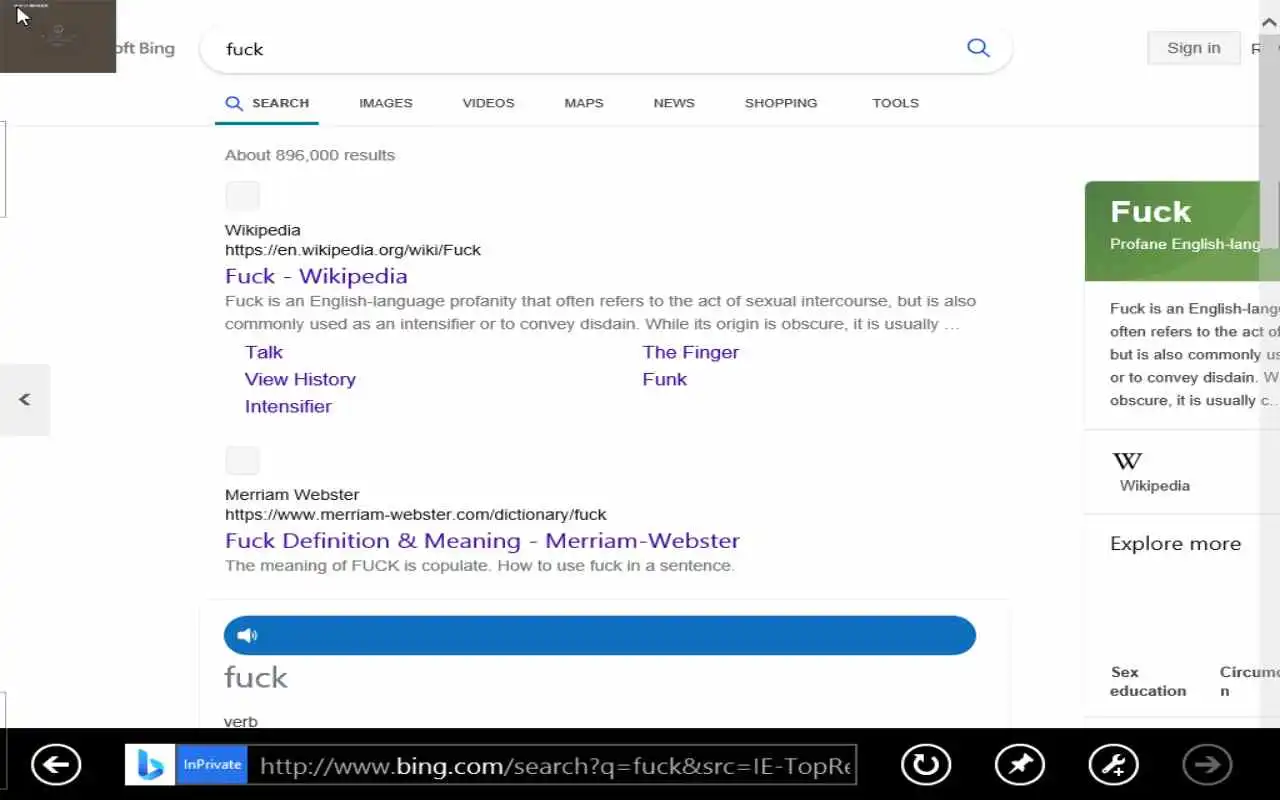The image size is (1280, 800).
Task: Switch to the NEWS tab
Action: [674, 103]
